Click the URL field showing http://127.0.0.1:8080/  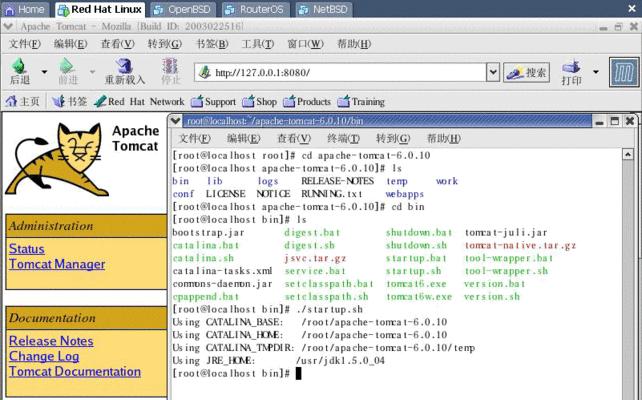tap(341, 72)
